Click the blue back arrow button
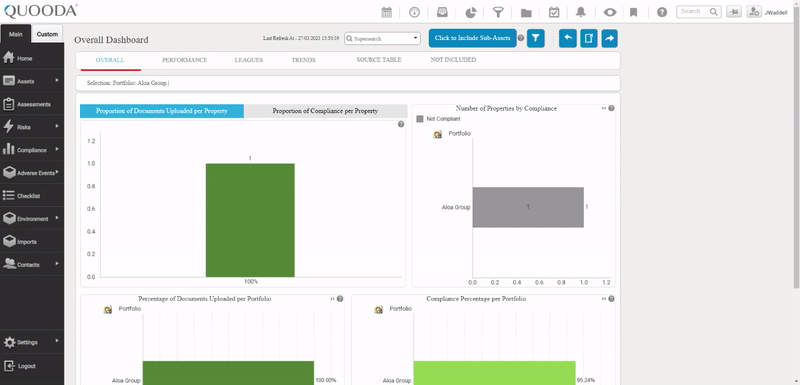The width and height of the screenshot is (800, 385). click(x=568, y=38)
